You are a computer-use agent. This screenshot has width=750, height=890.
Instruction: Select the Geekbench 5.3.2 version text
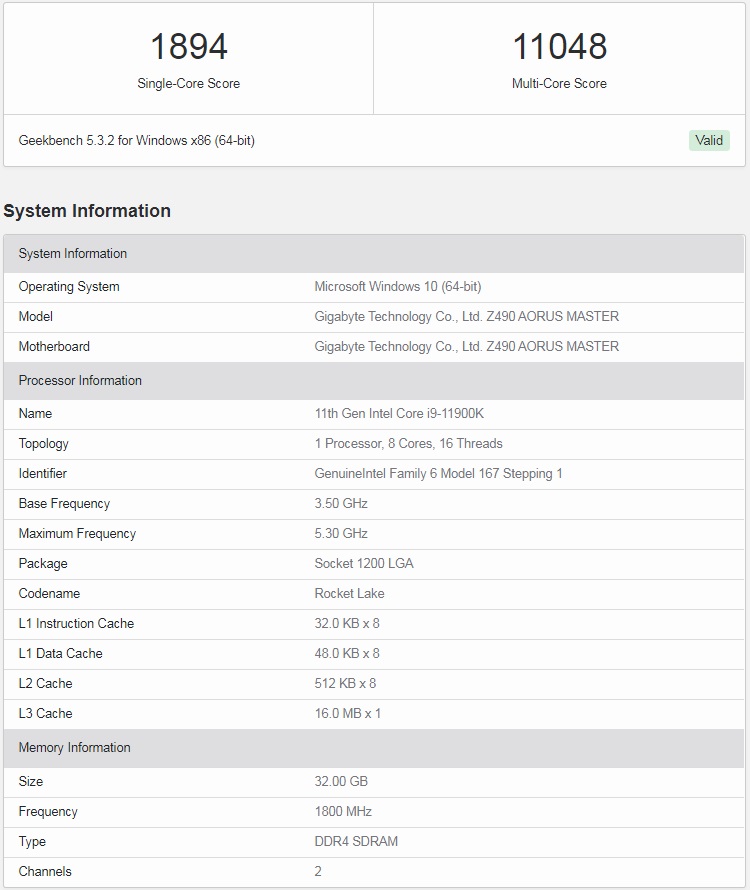click(x=137, y=141)
